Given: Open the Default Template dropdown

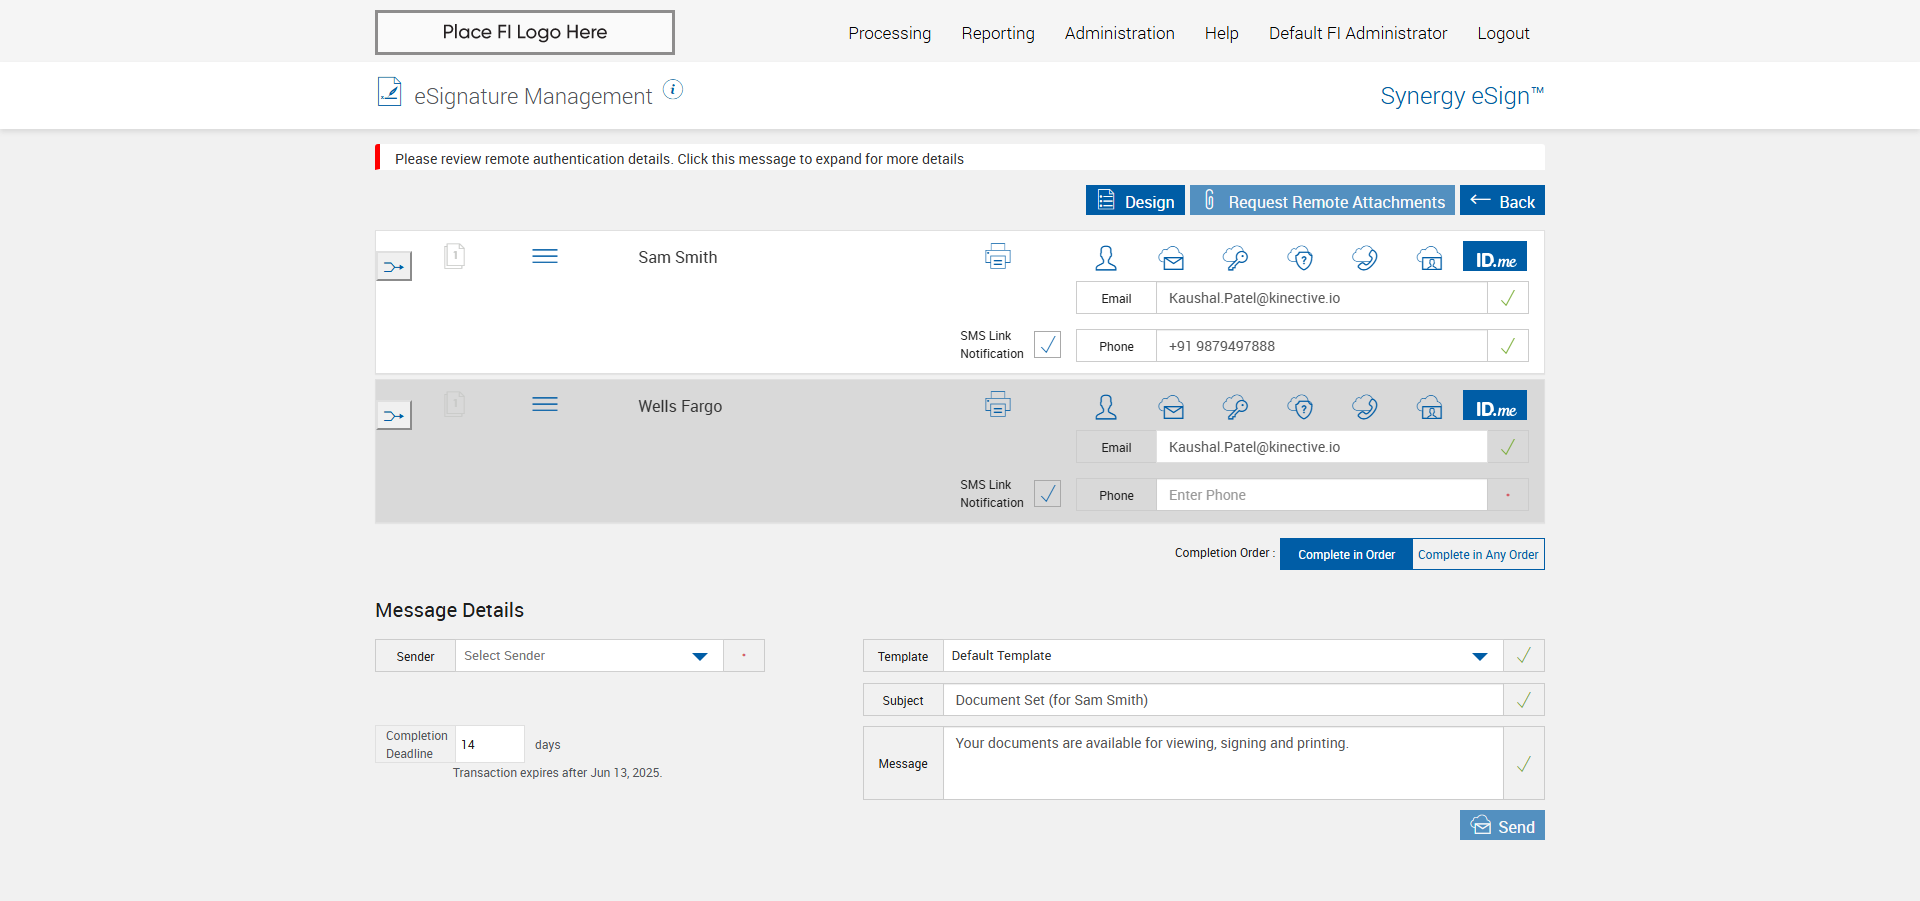Looking at the screenshot, I should pyautogui.click(x=1223, y=656).
